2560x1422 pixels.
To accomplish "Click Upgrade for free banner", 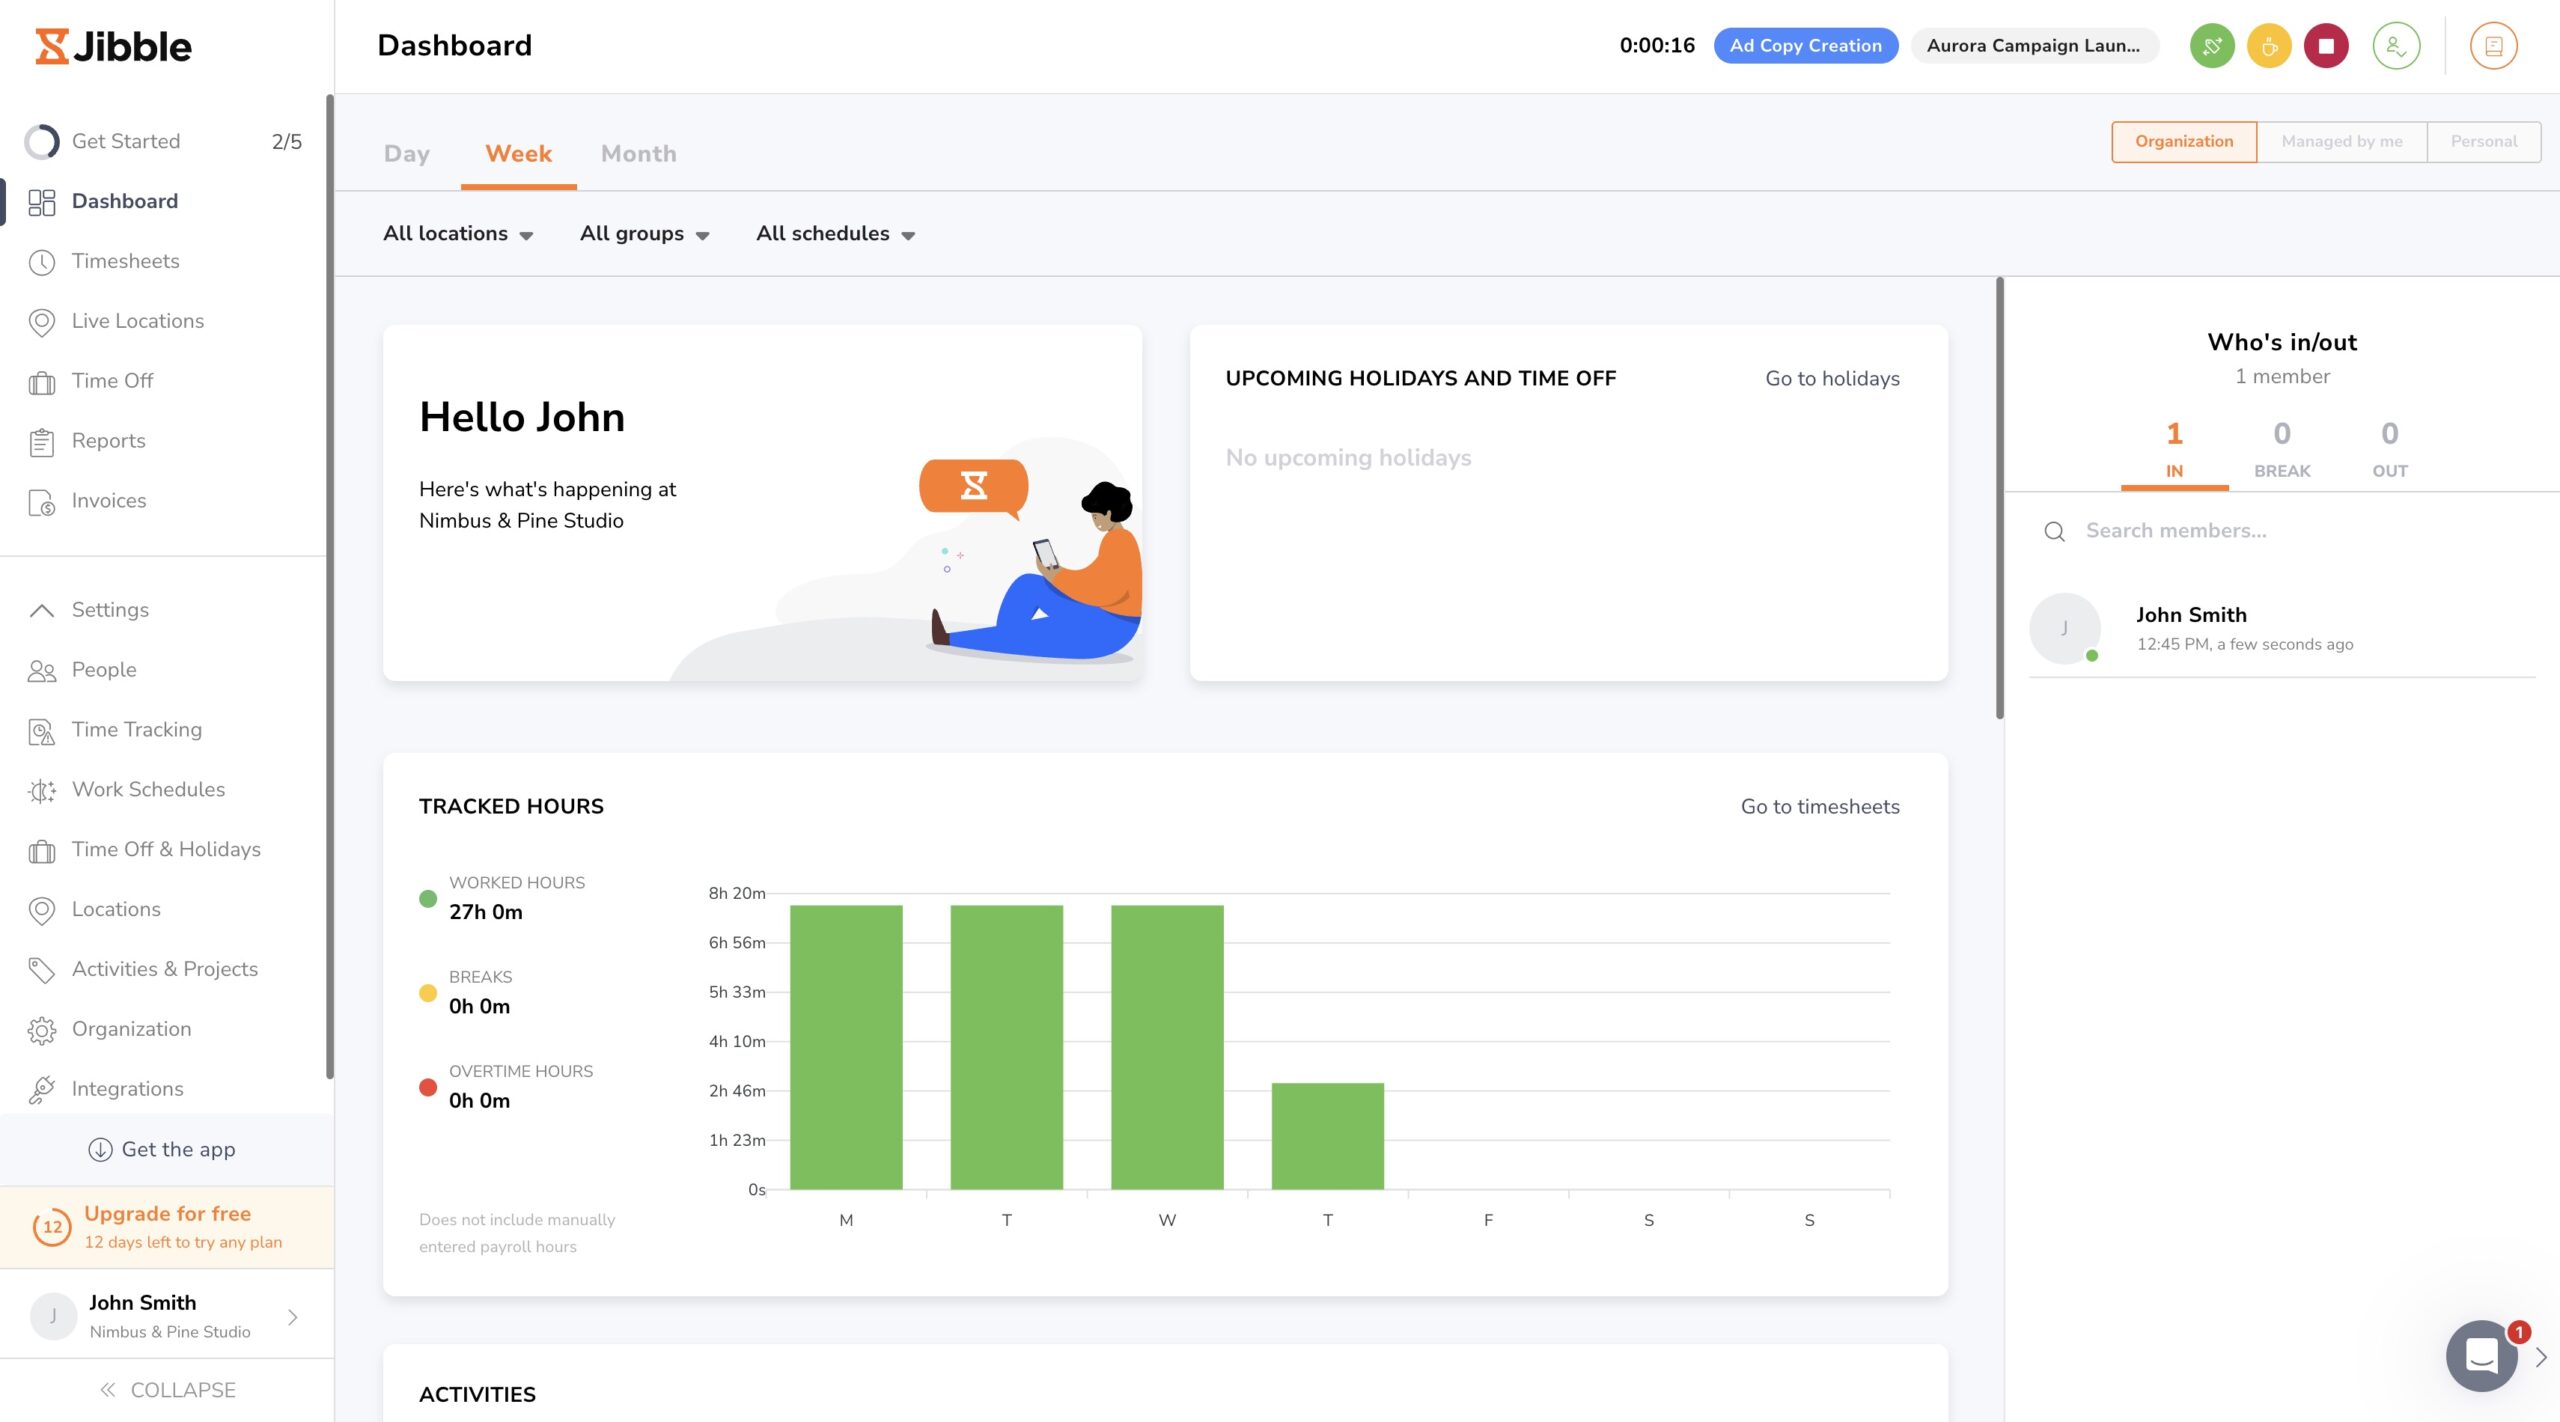I will tap(167, 1227).
